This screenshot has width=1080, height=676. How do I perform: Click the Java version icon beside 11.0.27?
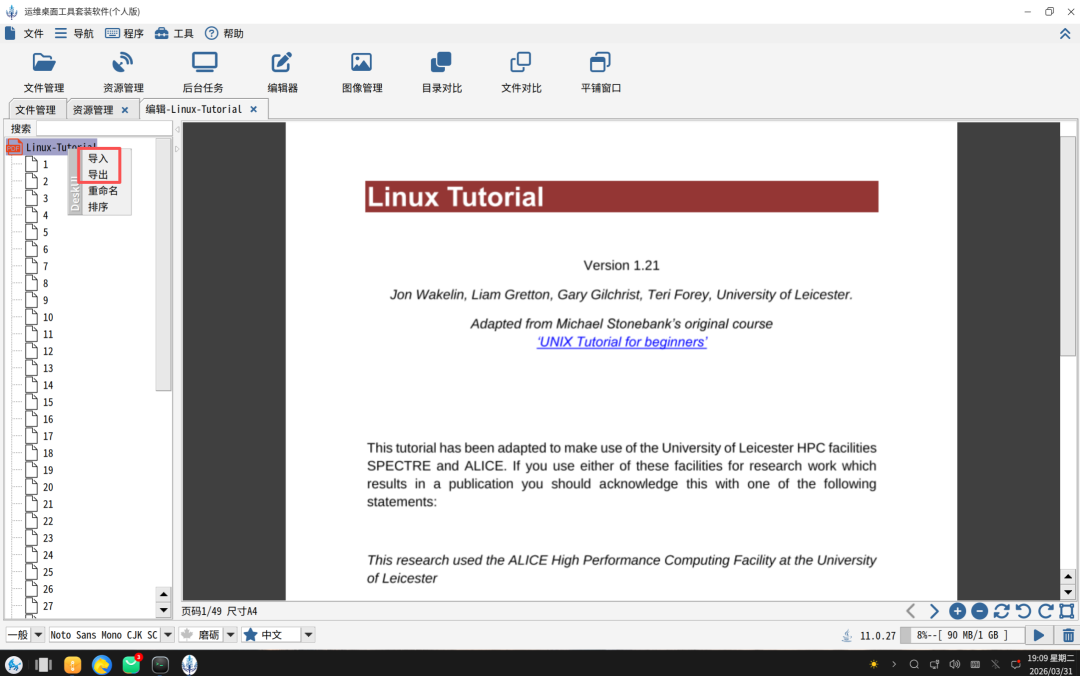point(847,635)
